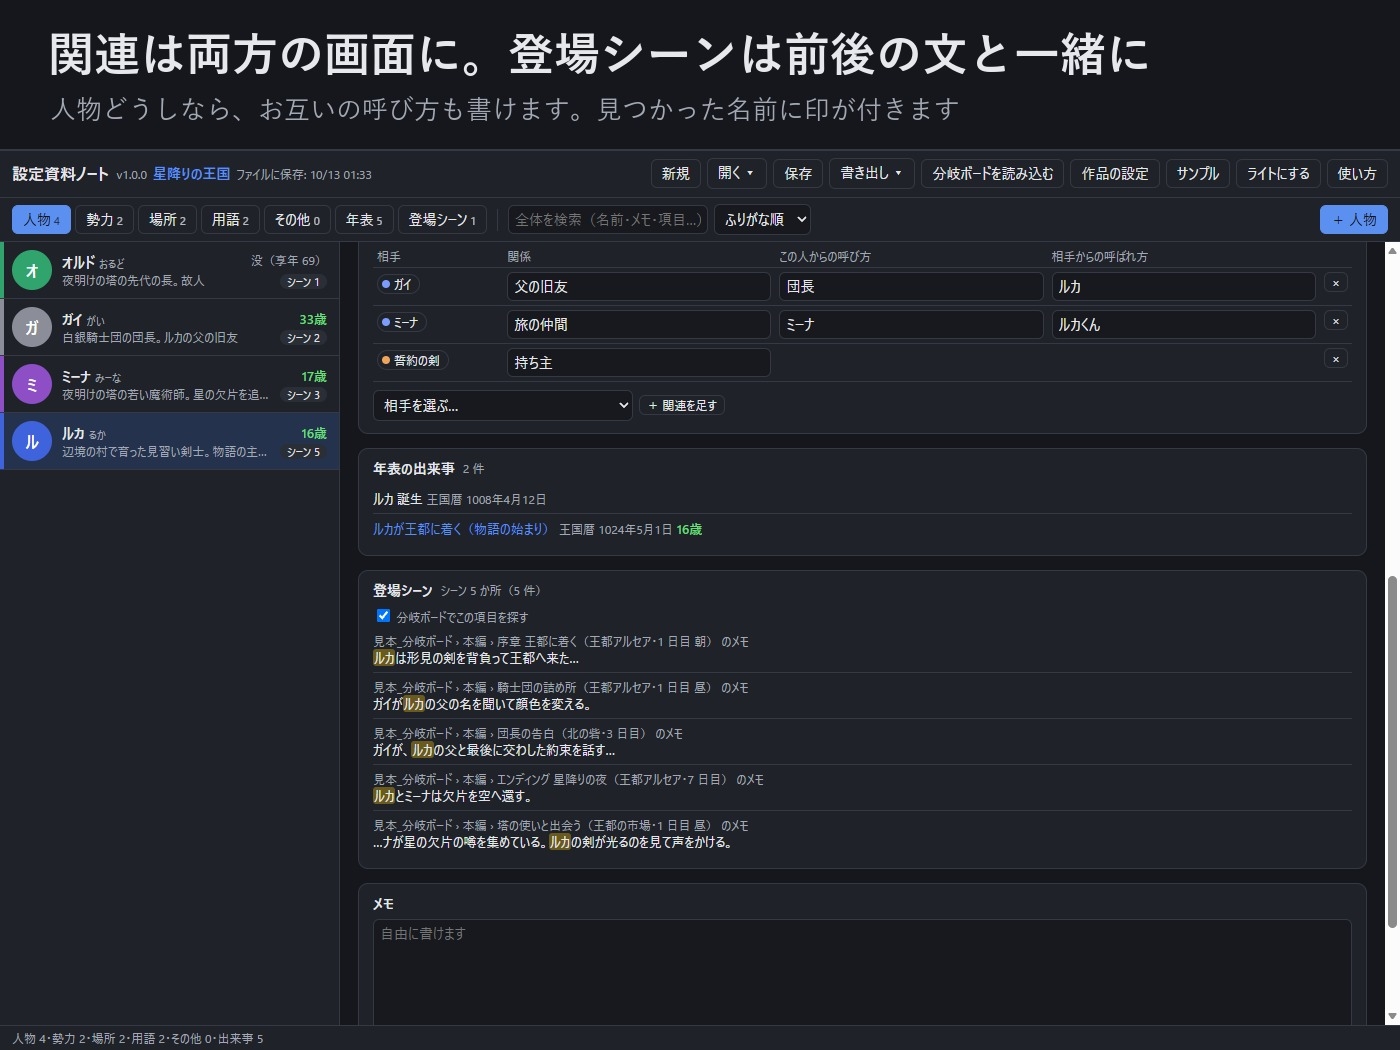Screen dimensions: 1400x1050
Task: Click the メモ text area
Action: [x=862, y=972]
